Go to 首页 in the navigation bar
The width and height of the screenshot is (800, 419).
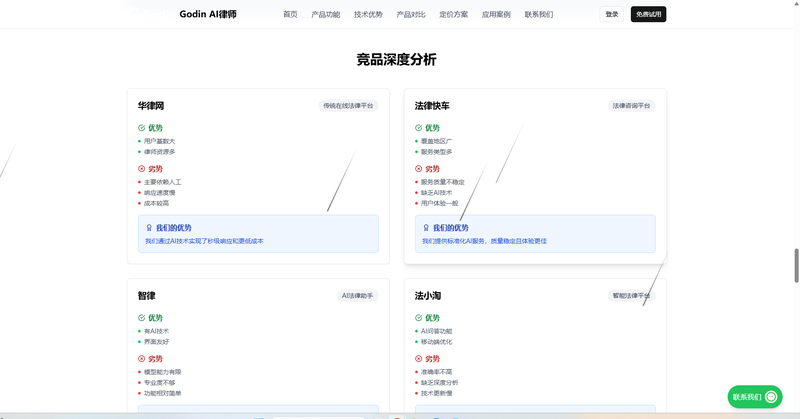(290, 14)
